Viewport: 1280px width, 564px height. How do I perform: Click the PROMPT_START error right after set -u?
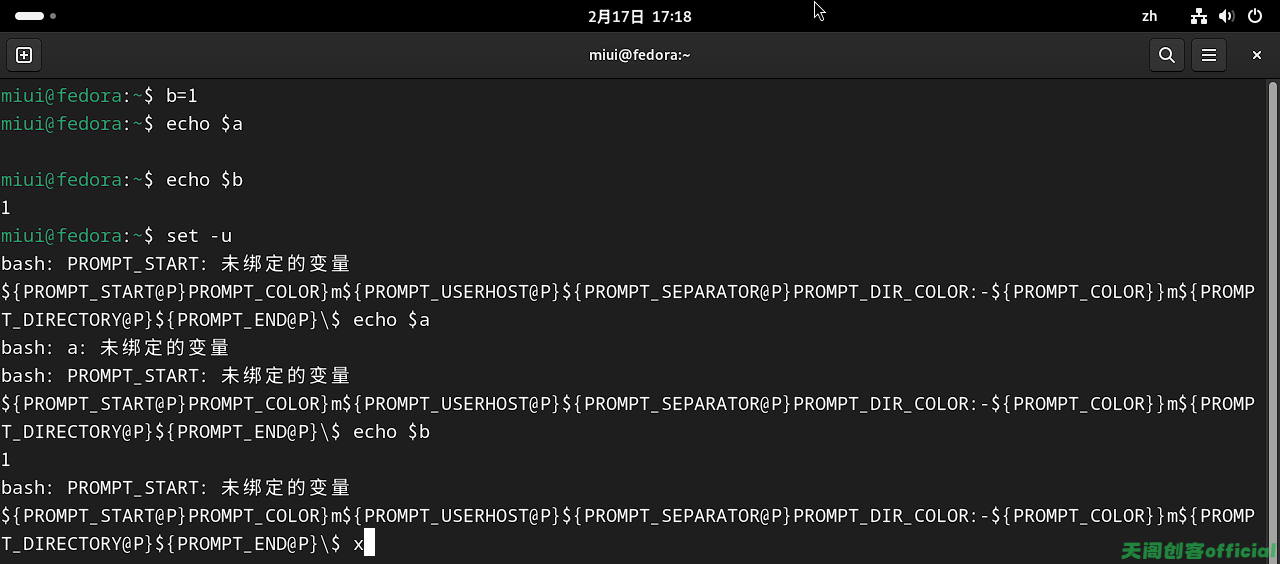[176, 264]
